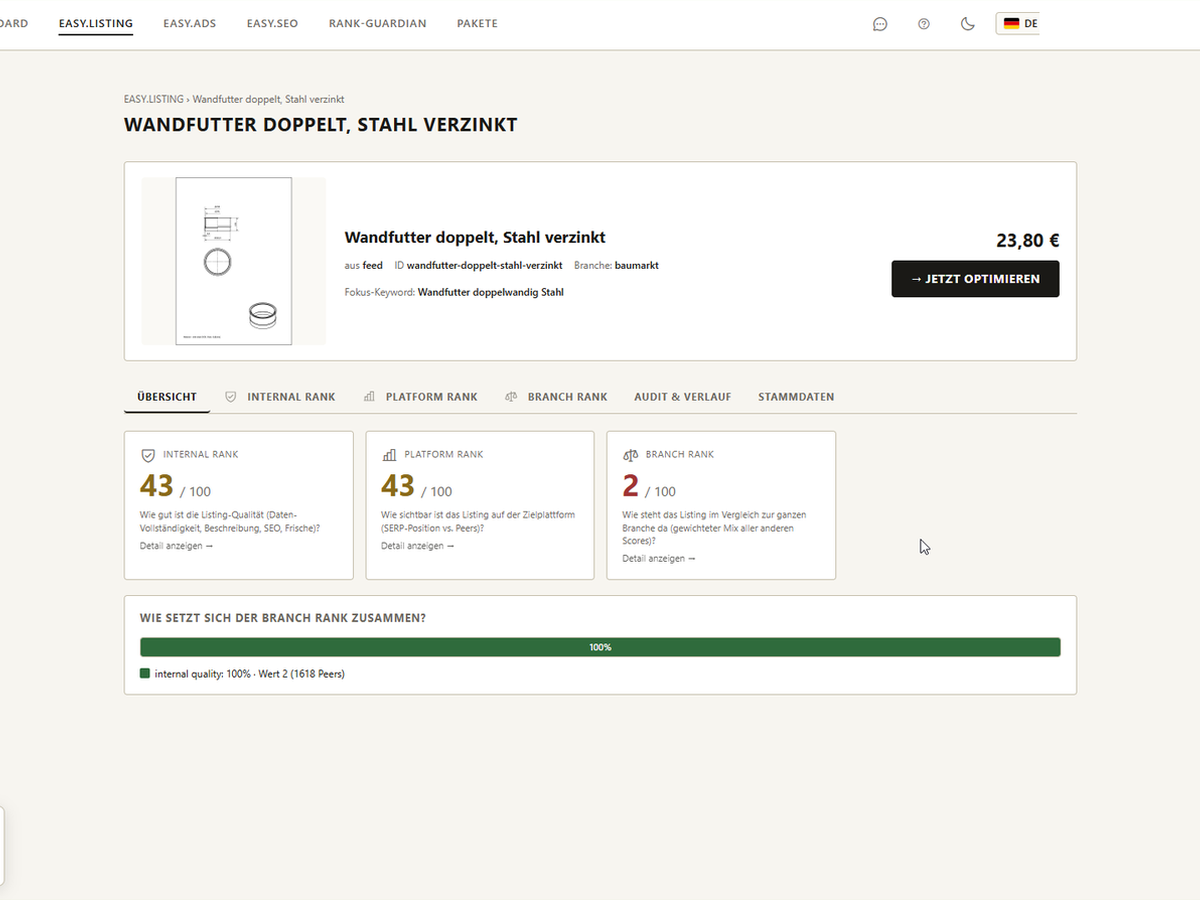
Task: Toggle dark mode moon icon
Action: tap(968, 24)
